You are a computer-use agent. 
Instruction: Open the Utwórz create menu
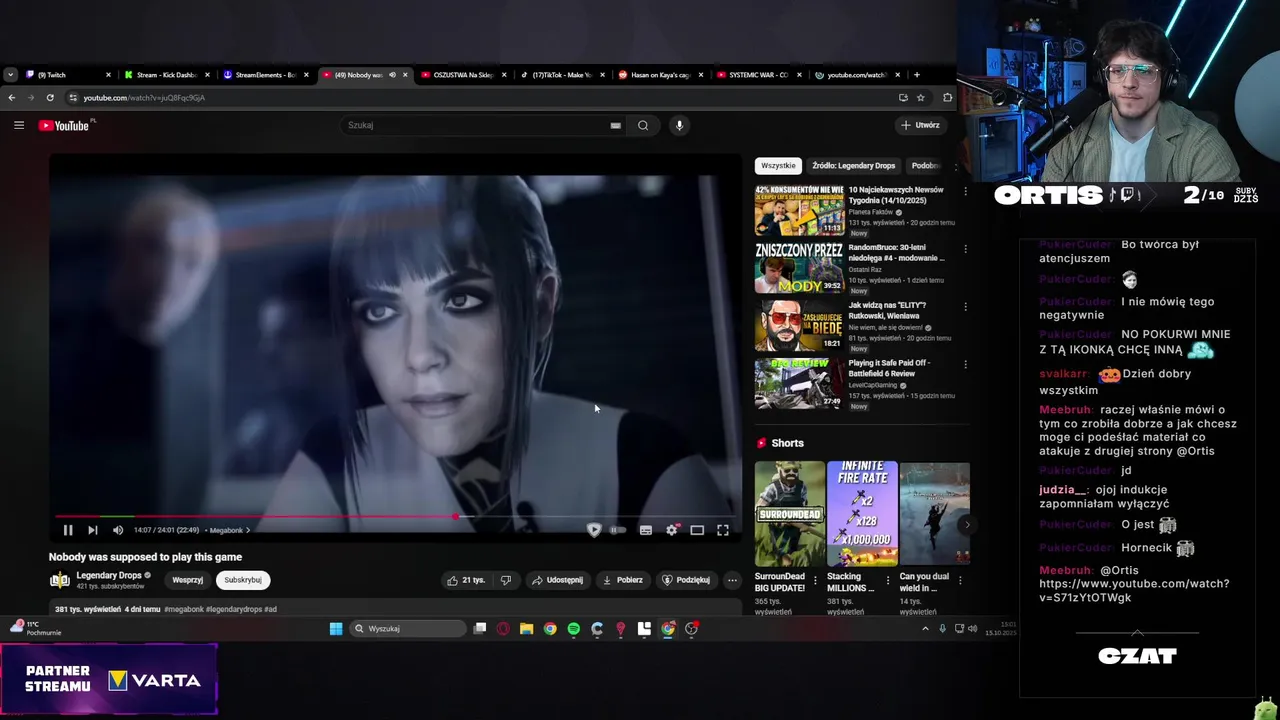920,125
